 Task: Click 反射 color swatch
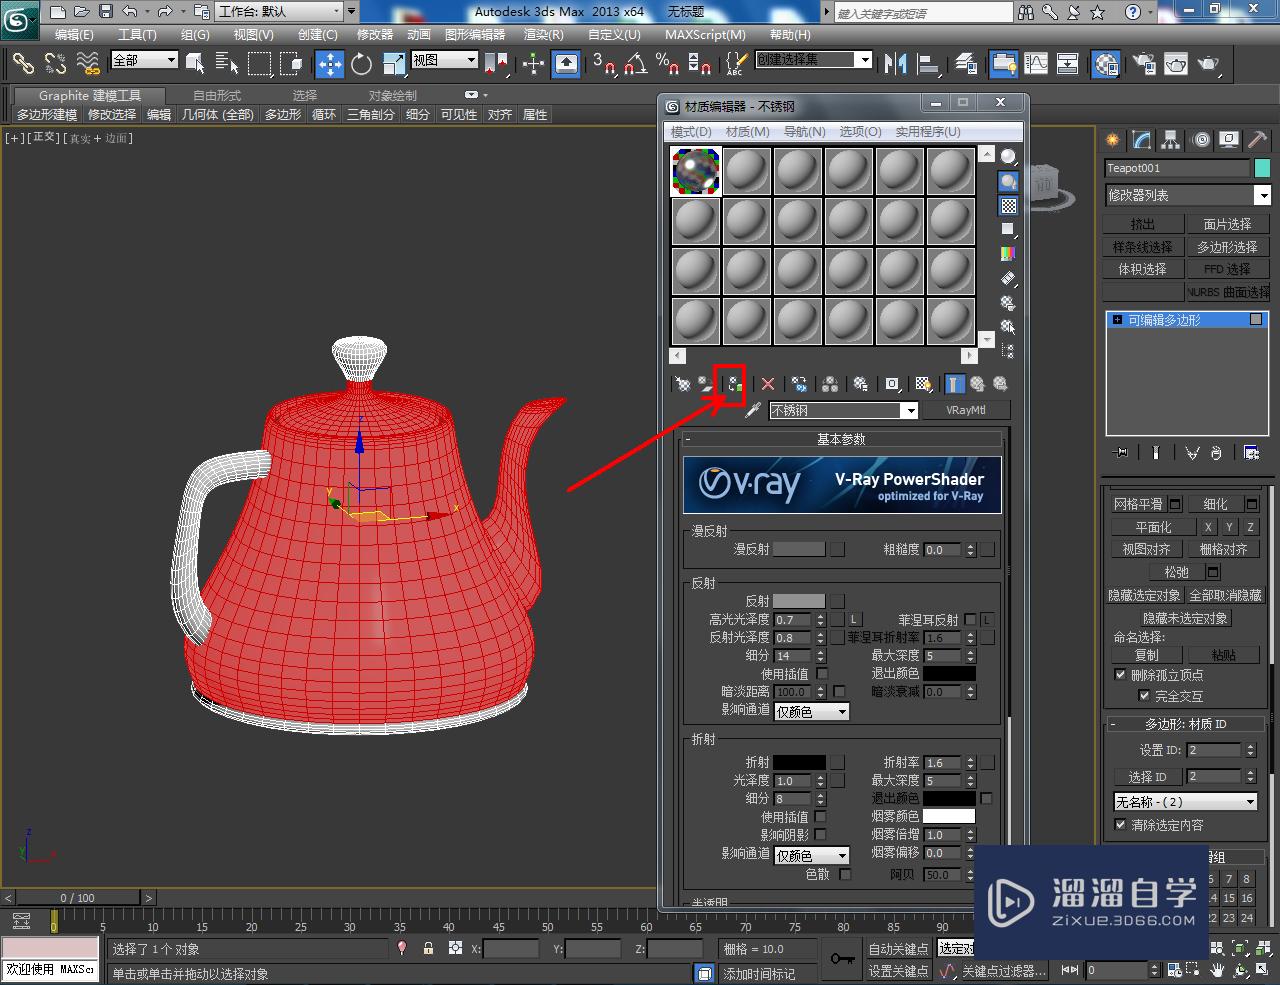(799, 601)
